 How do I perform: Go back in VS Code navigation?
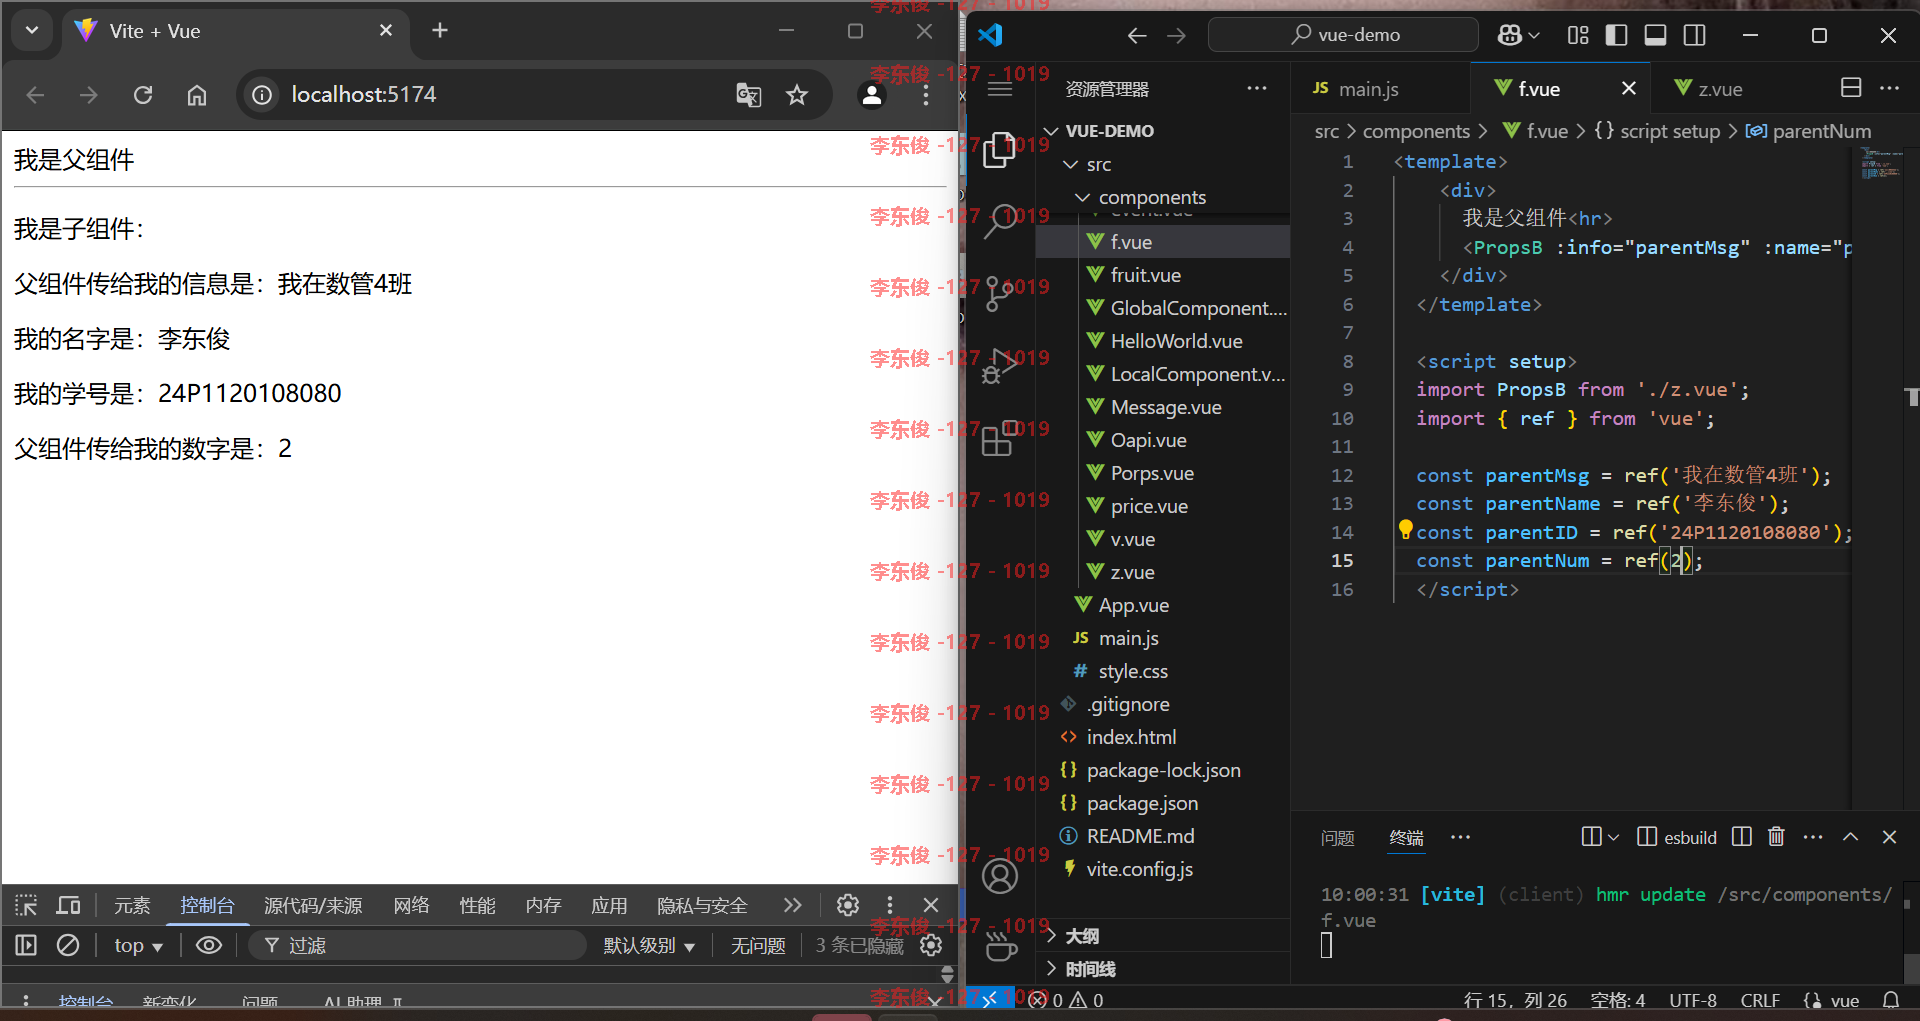pos(1137,36)
